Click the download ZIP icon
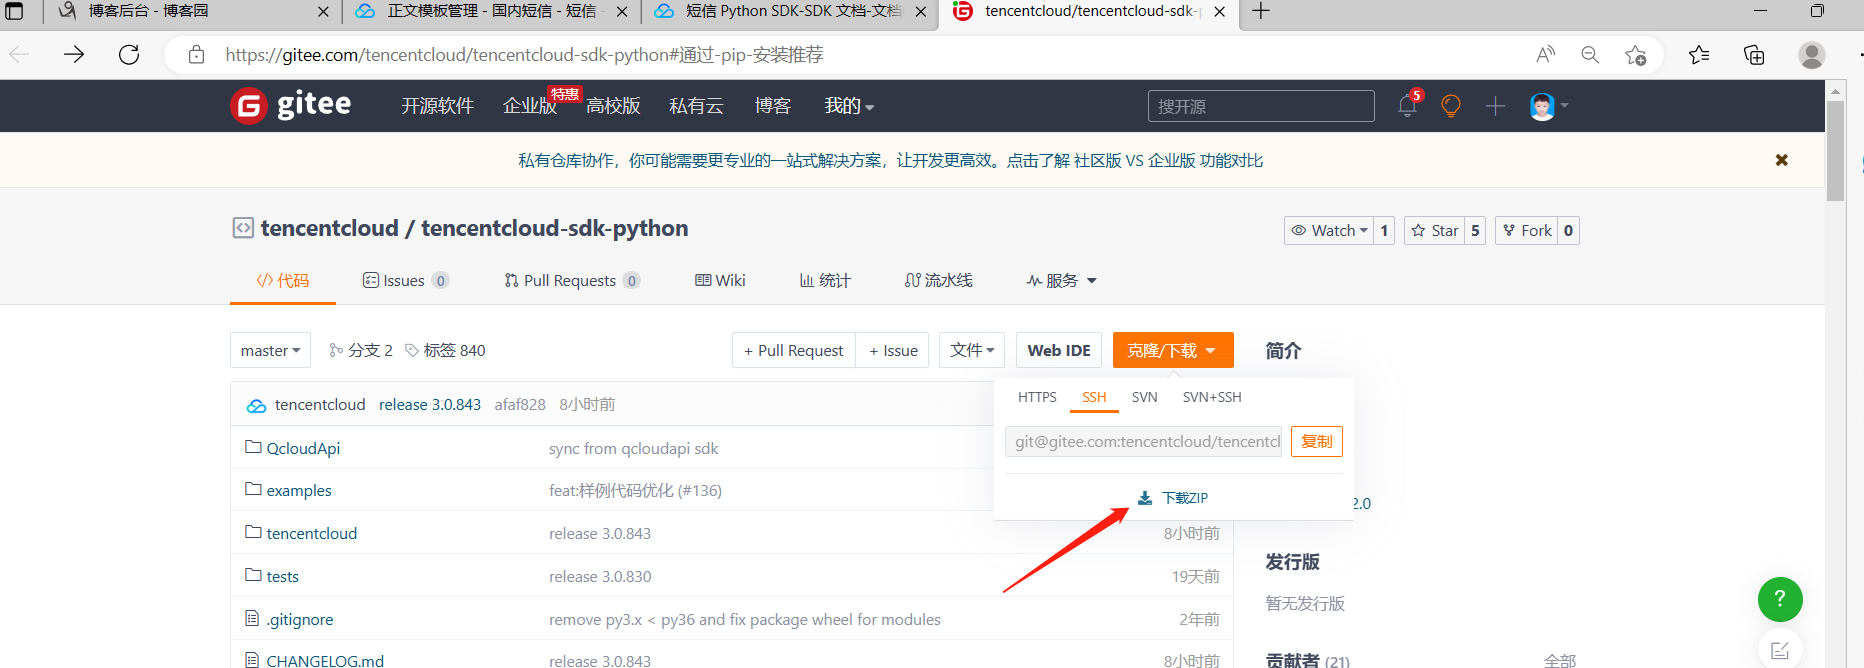Image resolution: width=1864 pixels, height=668 pixels. tap(1145, 498)
